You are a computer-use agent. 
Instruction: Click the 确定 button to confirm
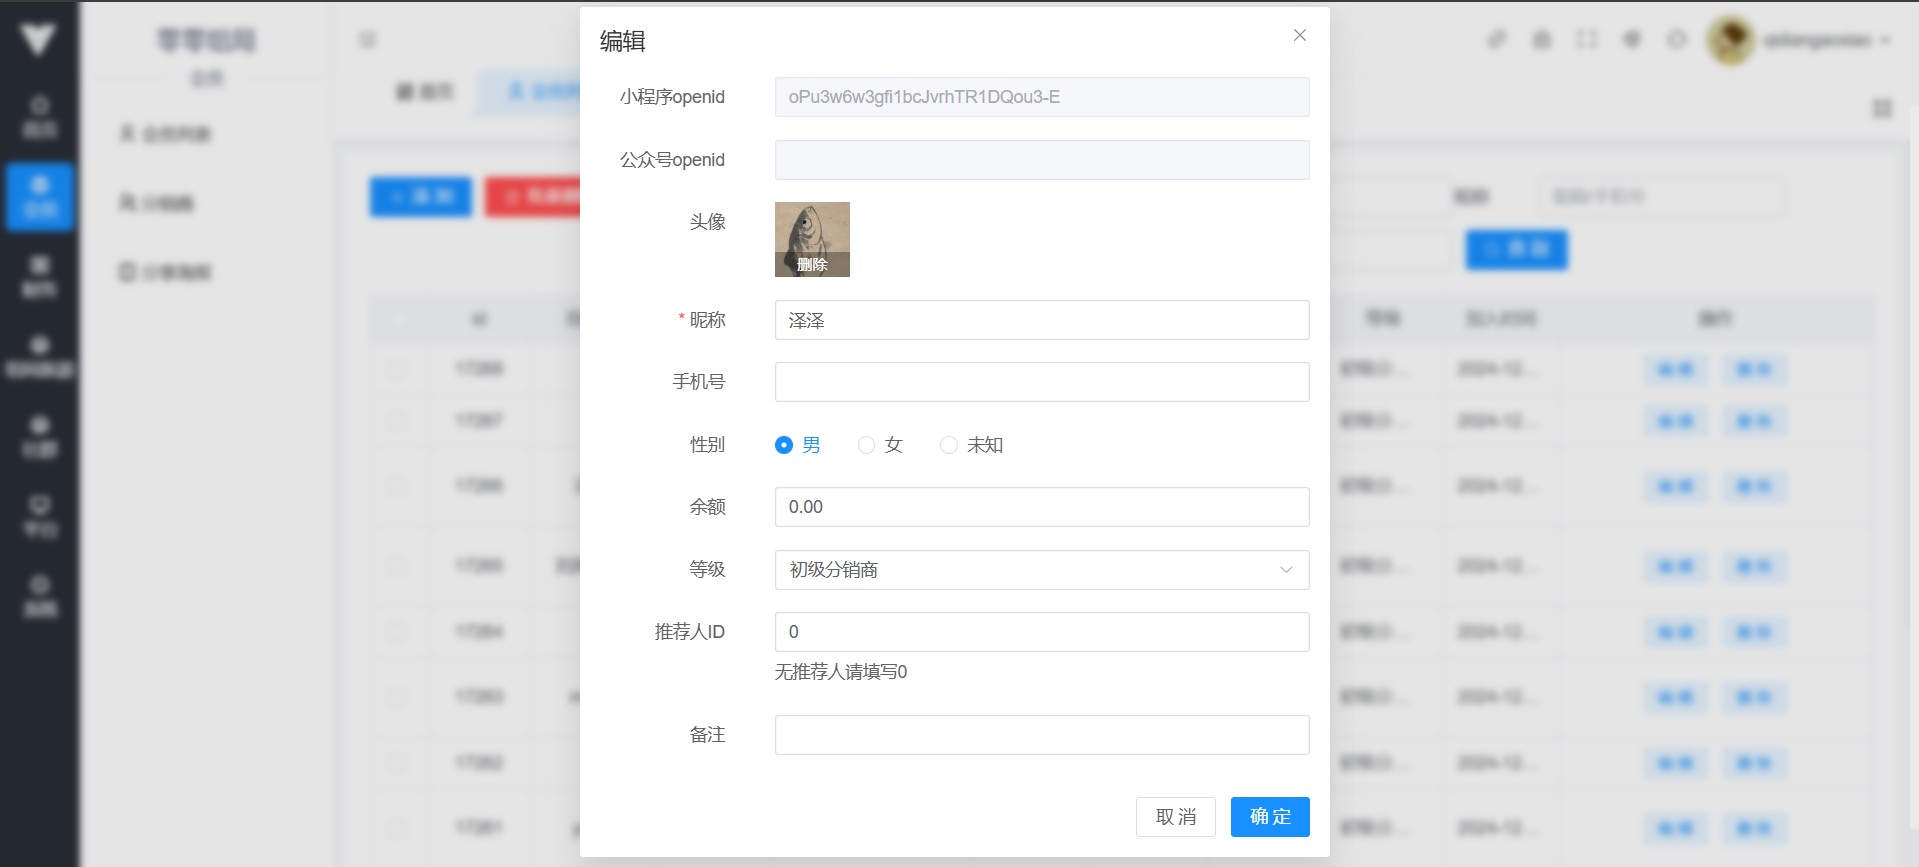click(1269, 817)
